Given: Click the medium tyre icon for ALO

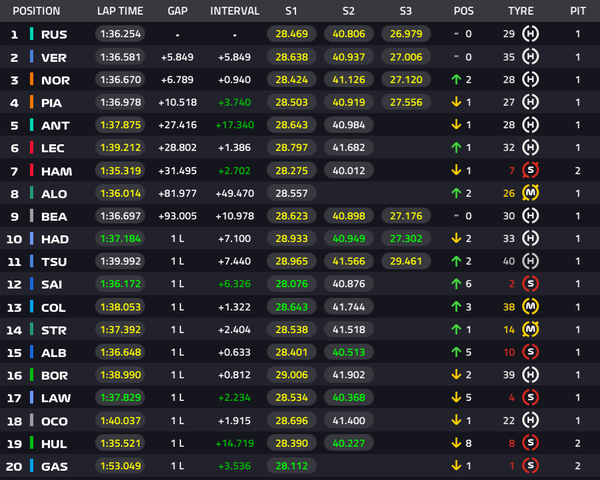Looking at the screenshot, I should [530, 193].
